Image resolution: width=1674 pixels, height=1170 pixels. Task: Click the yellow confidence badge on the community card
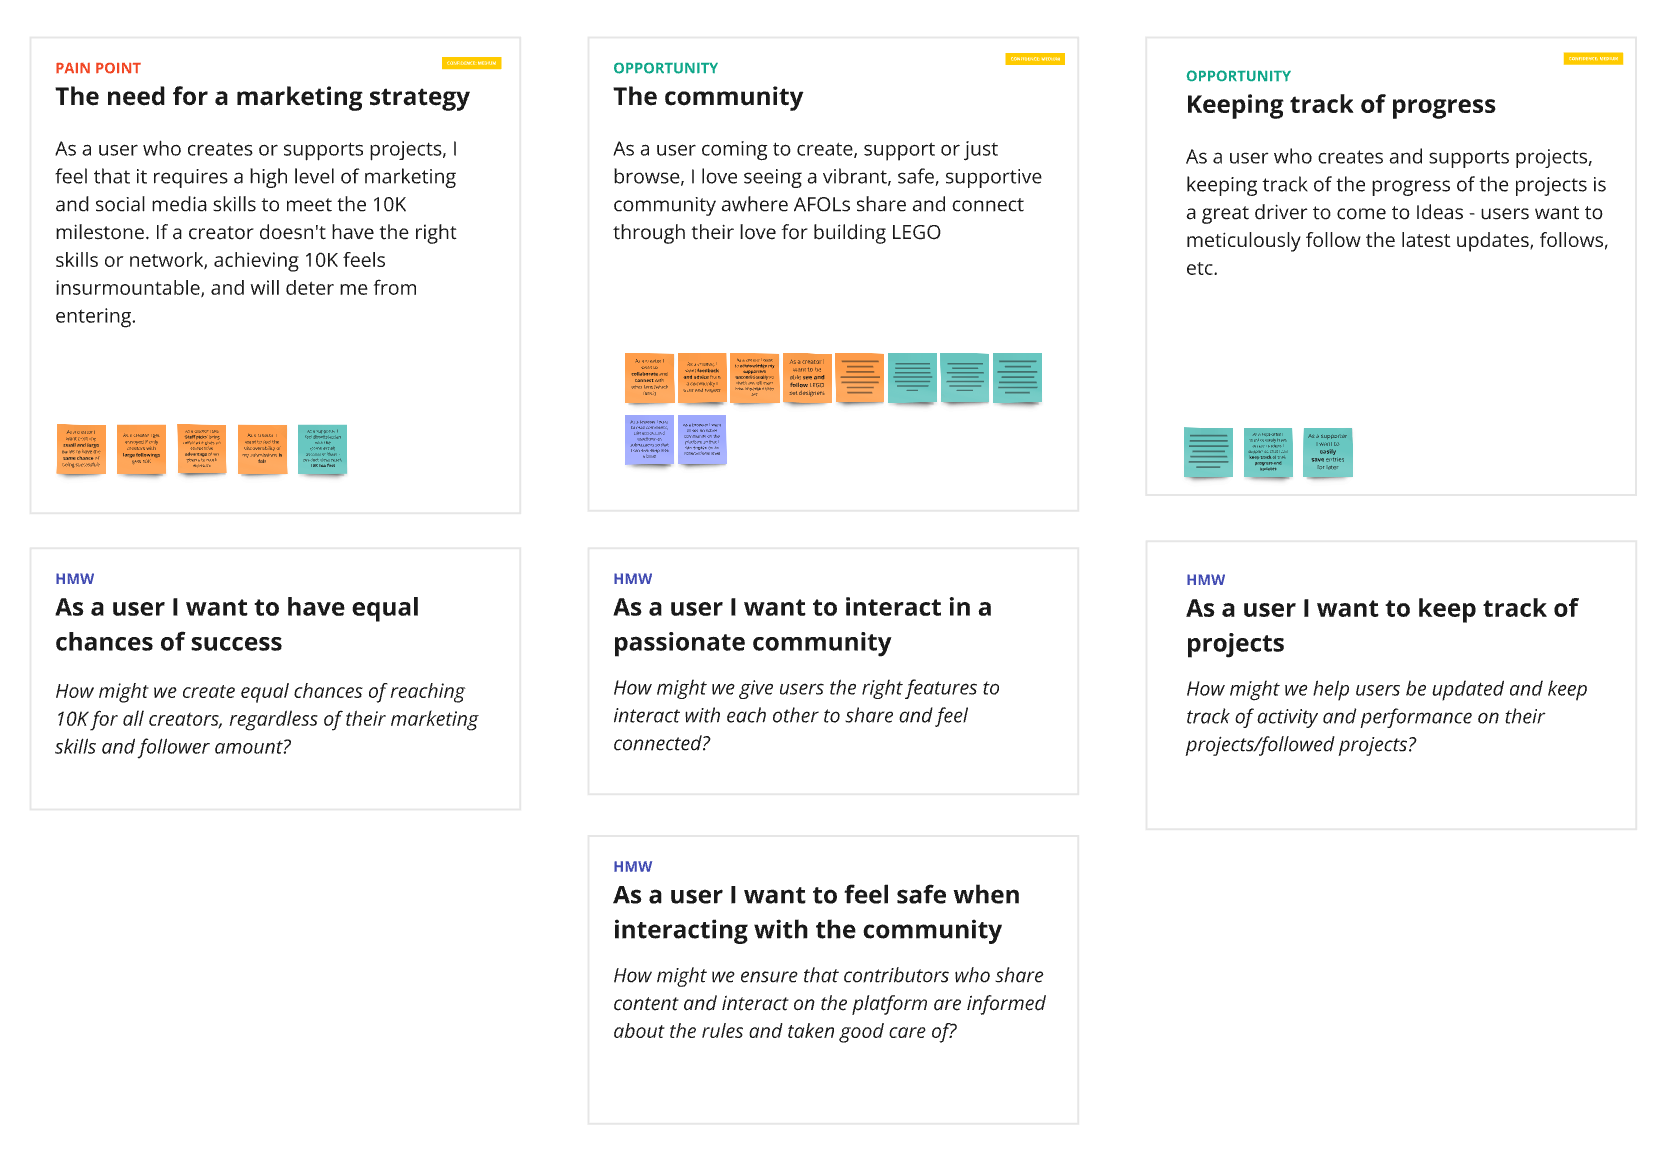(x=1035, y=59)
